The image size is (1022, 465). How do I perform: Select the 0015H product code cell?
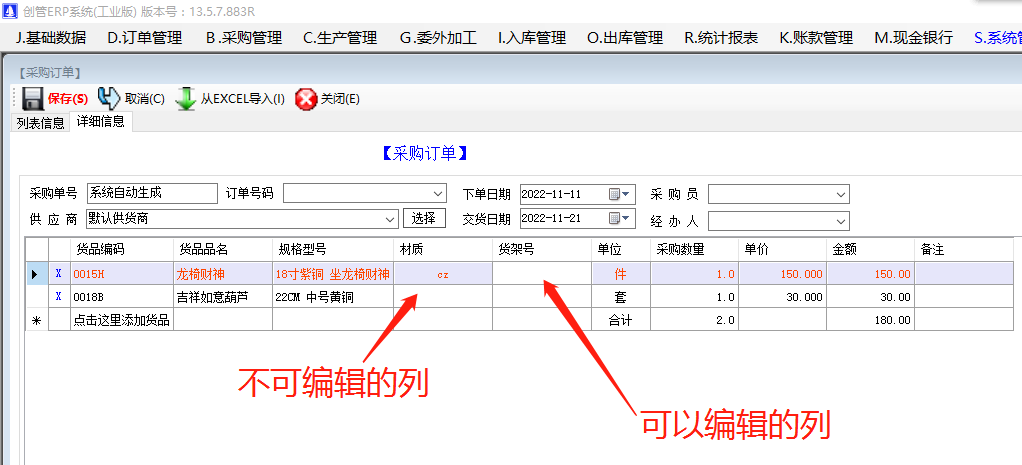(x=122, y=274)
